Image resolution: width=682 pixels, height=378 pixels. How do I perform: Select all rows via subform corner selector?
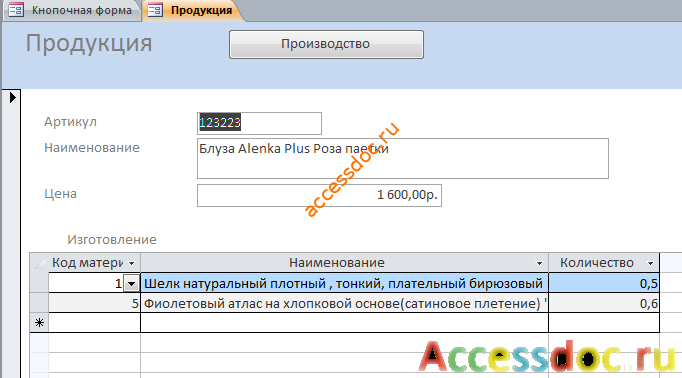(39, 263)
